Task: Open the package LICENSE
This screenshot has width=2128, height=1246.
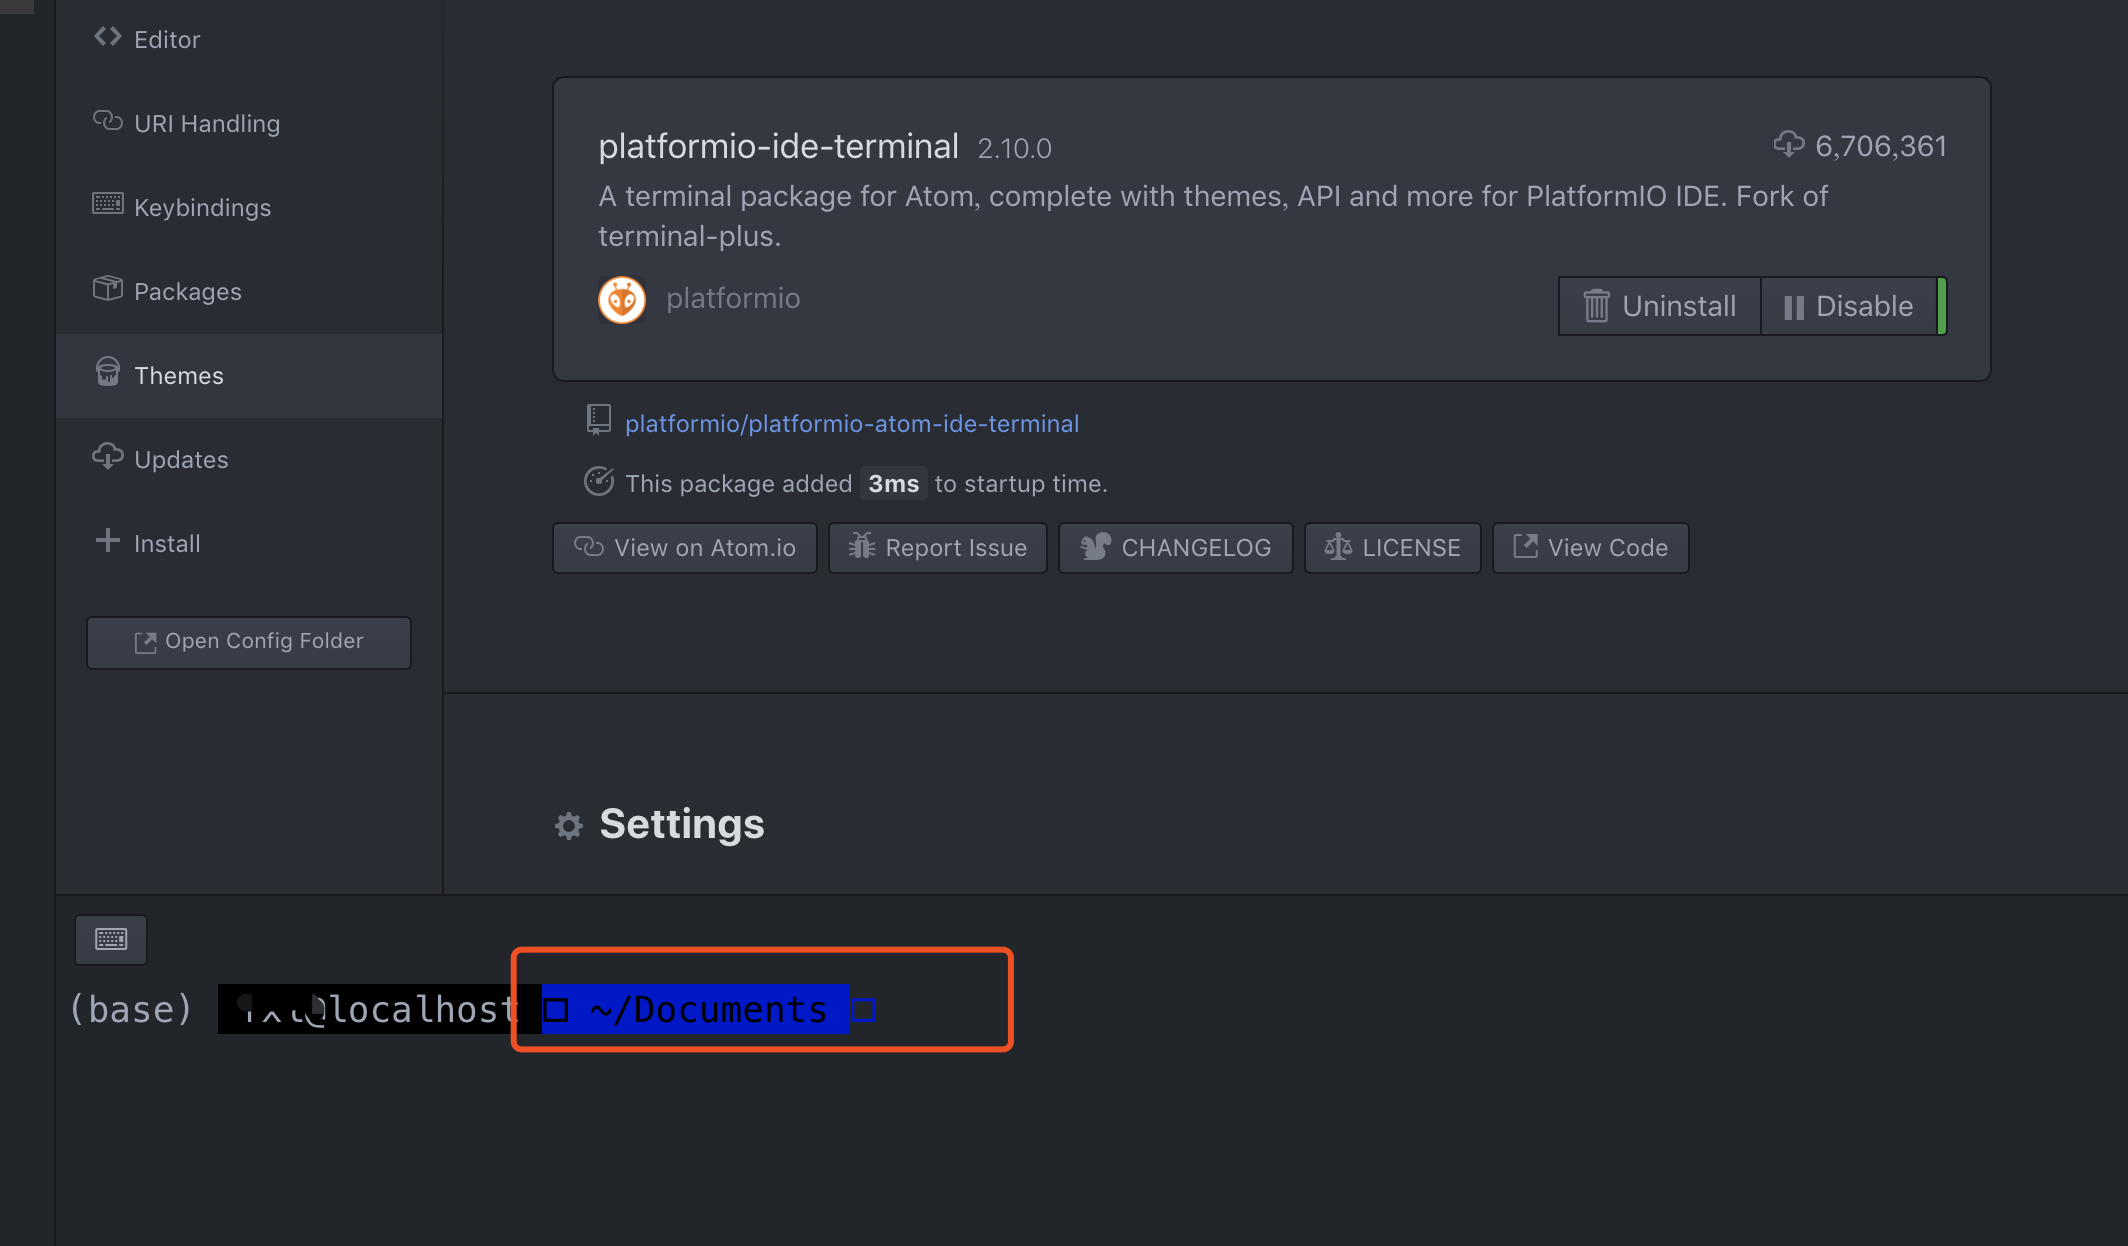Action: pyautogui.click(x=1392, y=547)
